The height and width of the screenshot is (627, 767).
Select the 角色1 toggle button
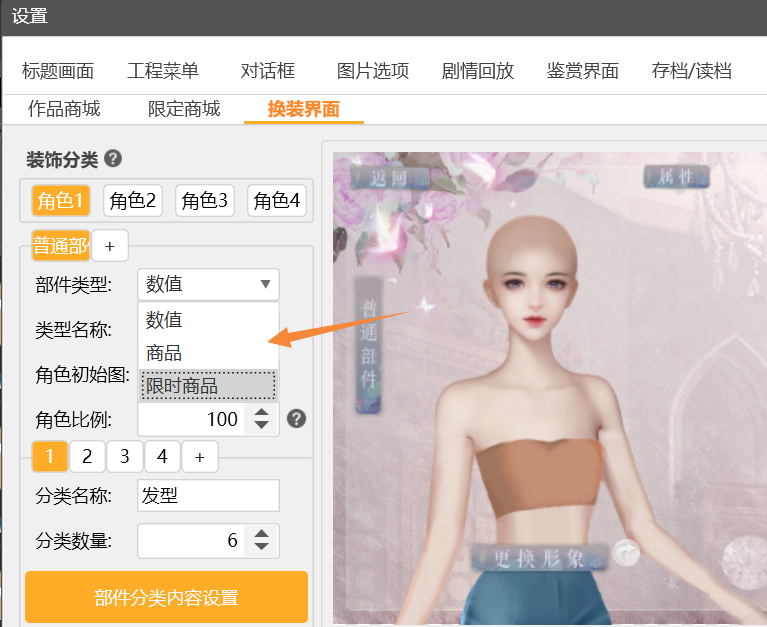pyautogui.click(x=61, y=201)
